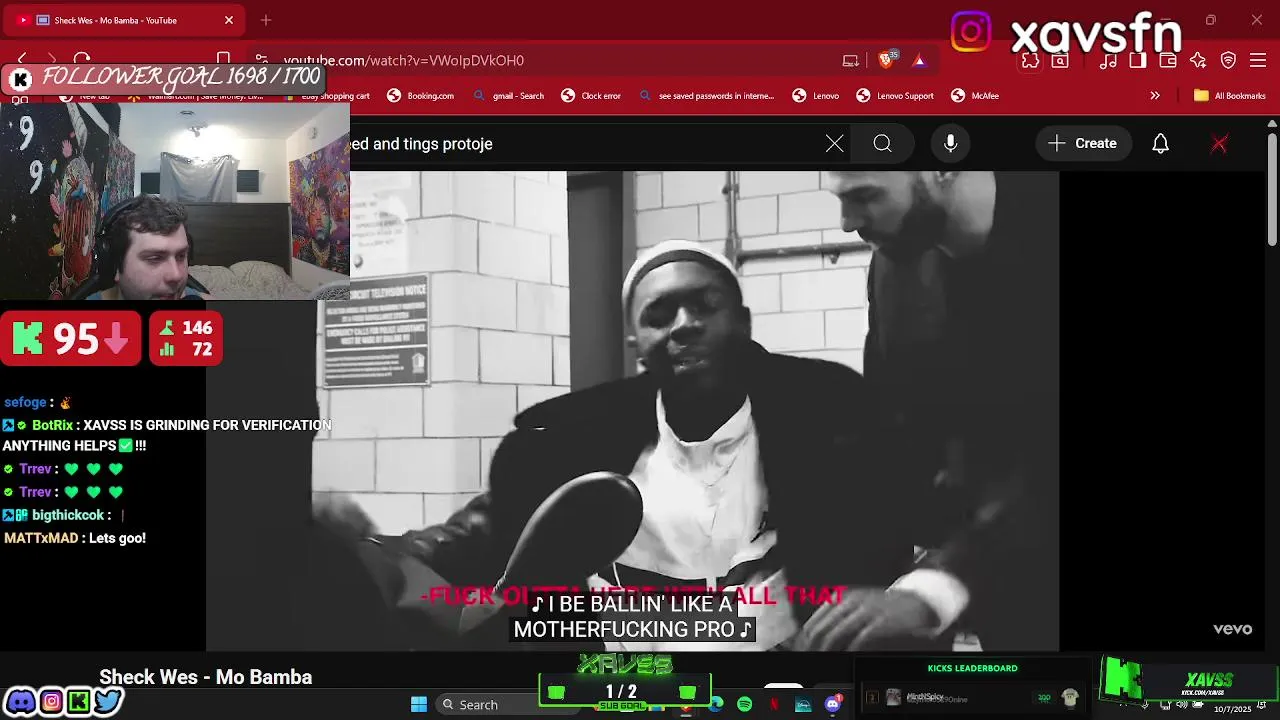Image resolution: width=1280 pixels, height=720 pixels.
Task: Open Spotify from the taskbar
Action: [x=745, y=704]
